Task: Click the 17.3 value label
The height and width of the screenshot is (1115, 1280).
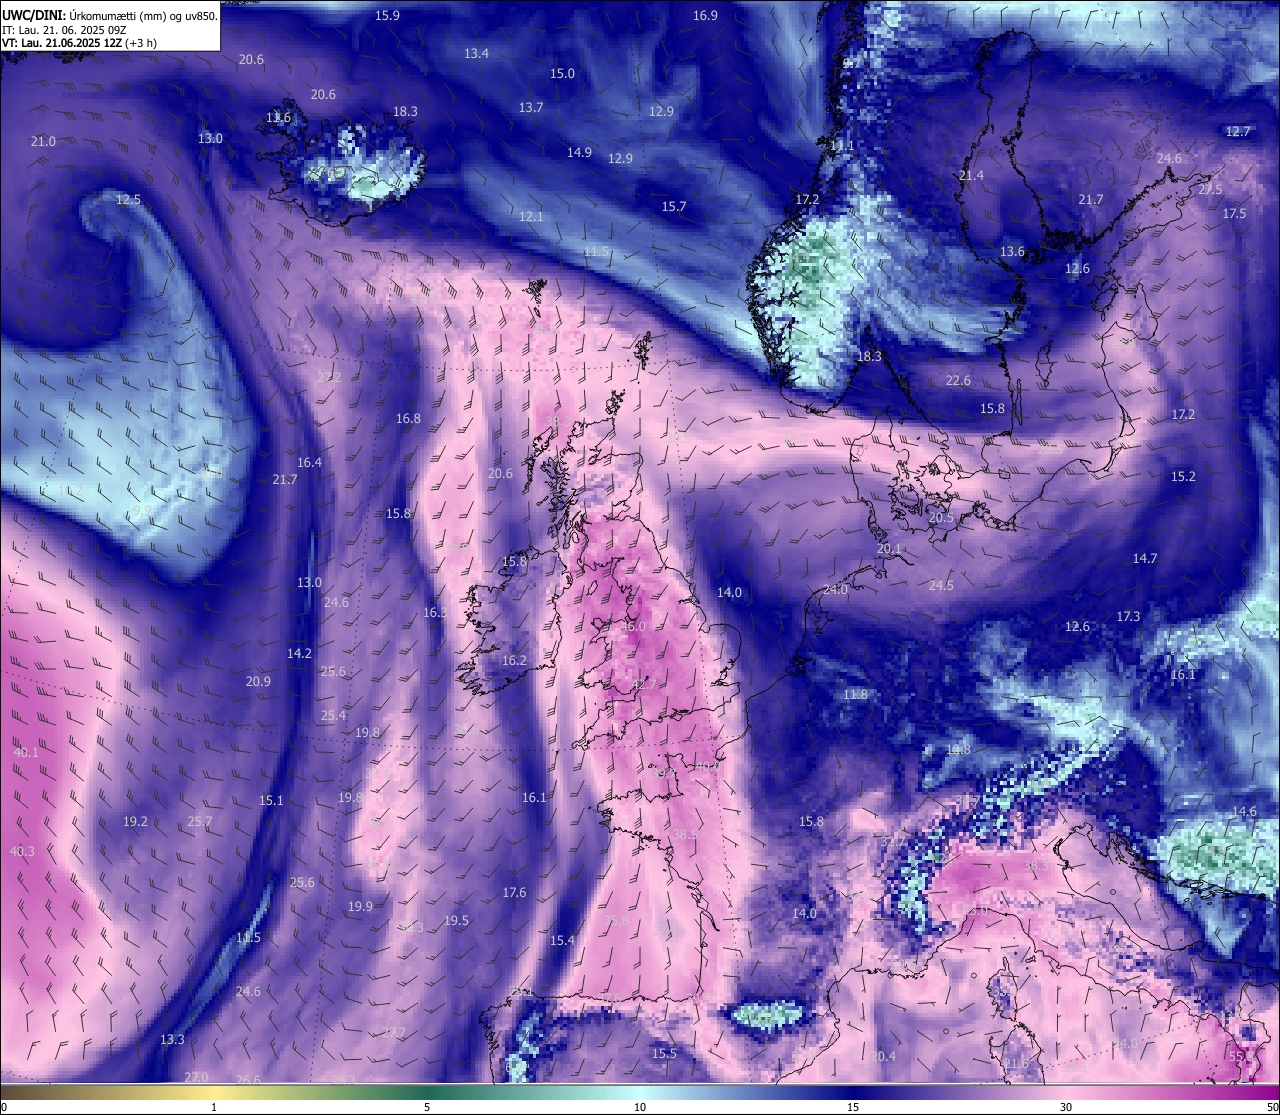Action: point(1128,617)
